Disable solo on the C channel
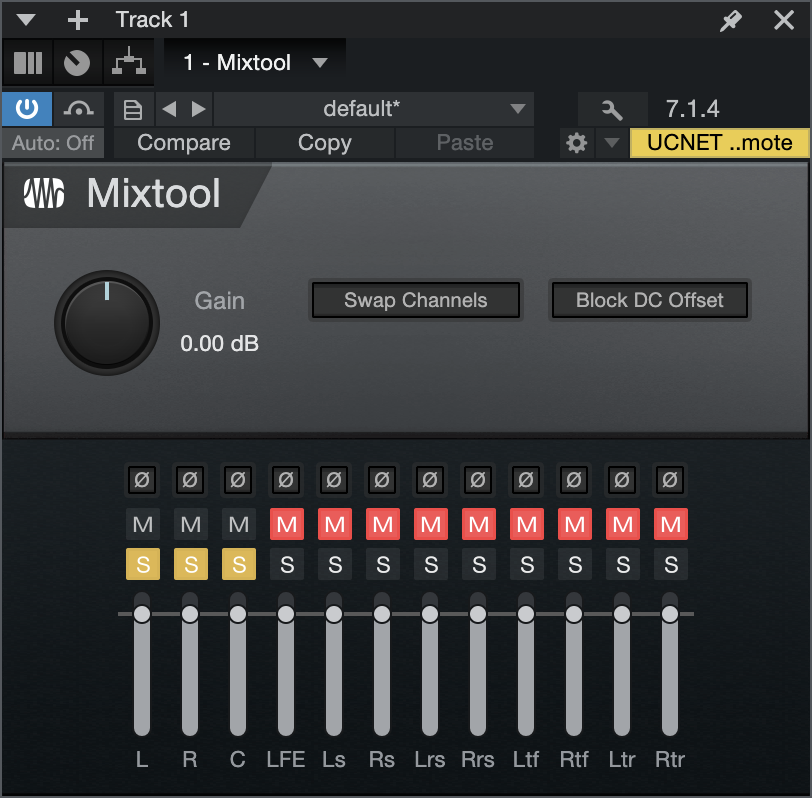 (239, 564)
